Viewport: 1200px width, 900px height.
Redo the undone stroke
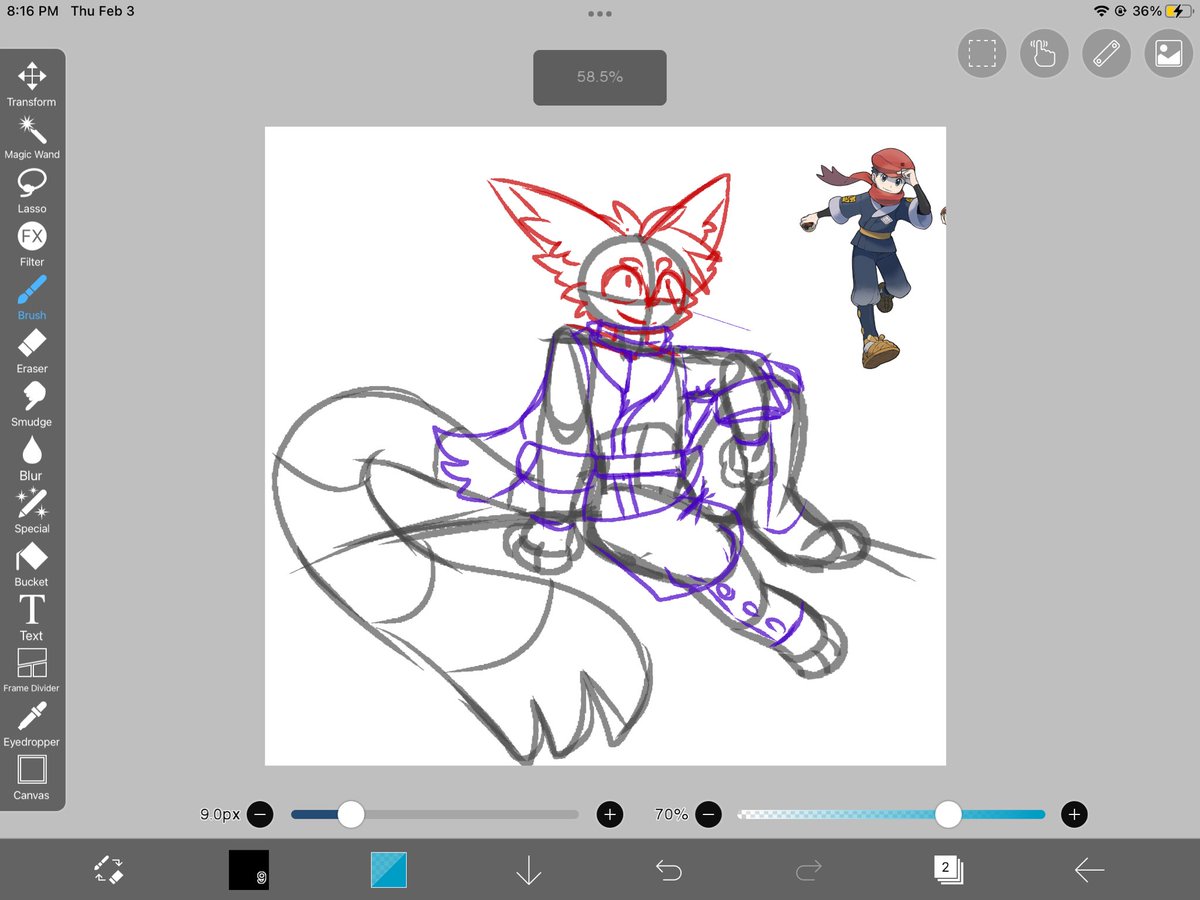[808, 871]
